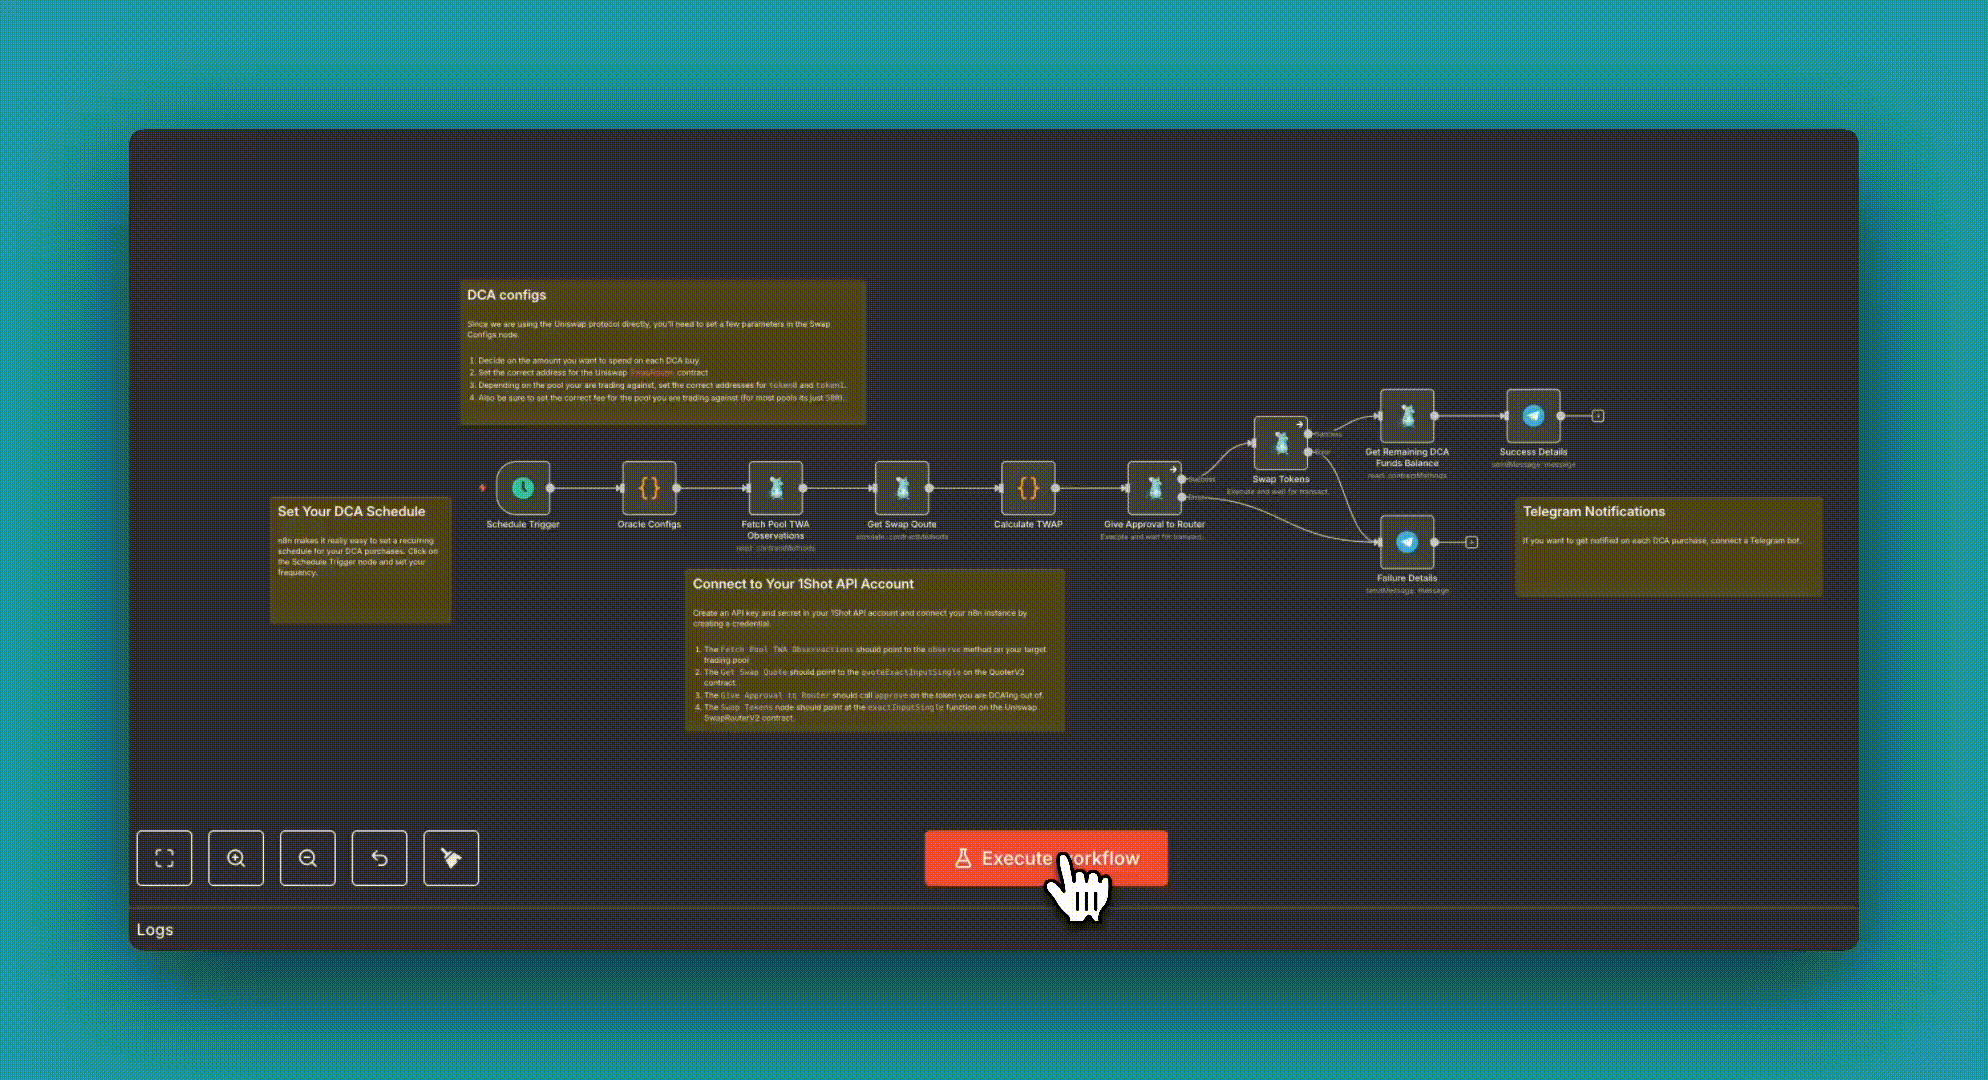1988x1080 pixels.
Task: Click the undo reset-zoom arrow button
Action: click(x=379, y=858)
